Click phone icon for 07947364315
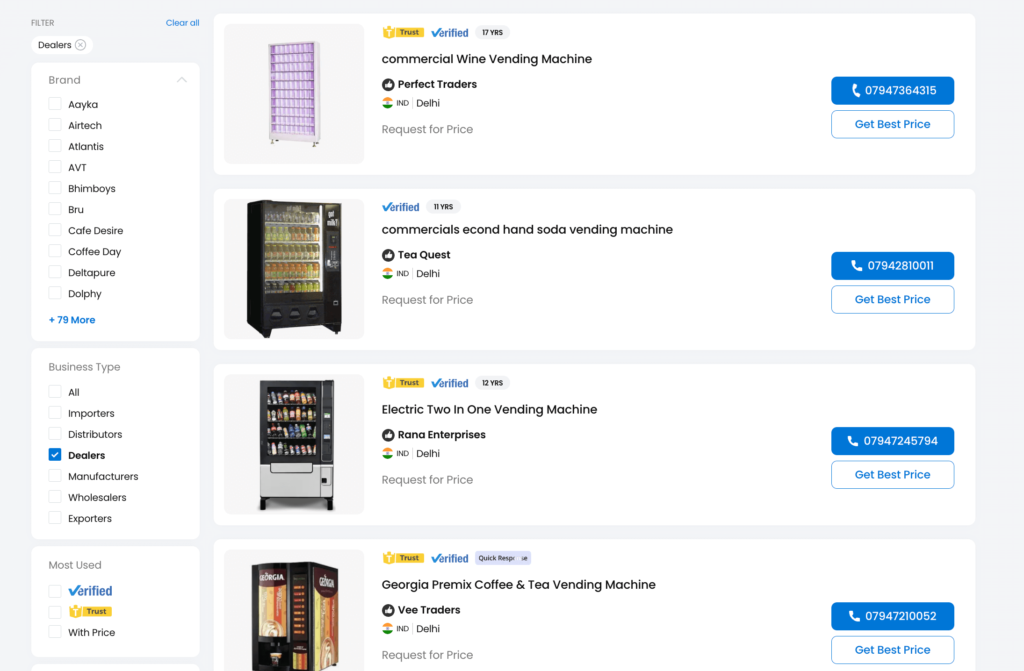The width and height of the screenshot is (1024, 671). pyautogui.click(x=856, y=91)
